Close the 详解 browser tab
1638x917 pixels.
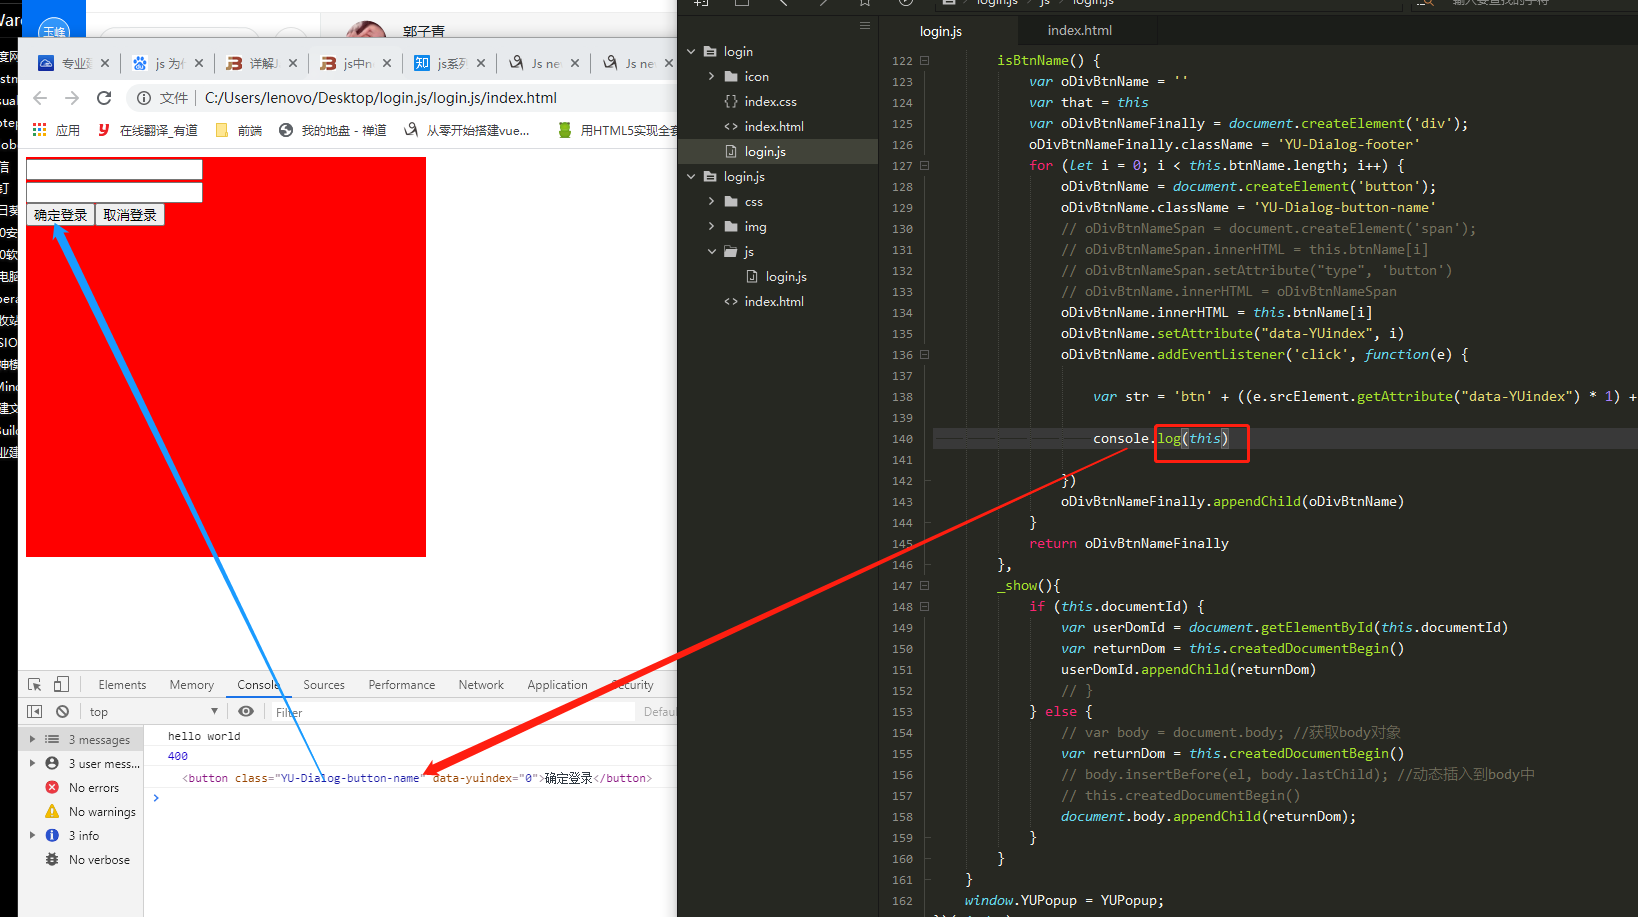coord(293,63)
